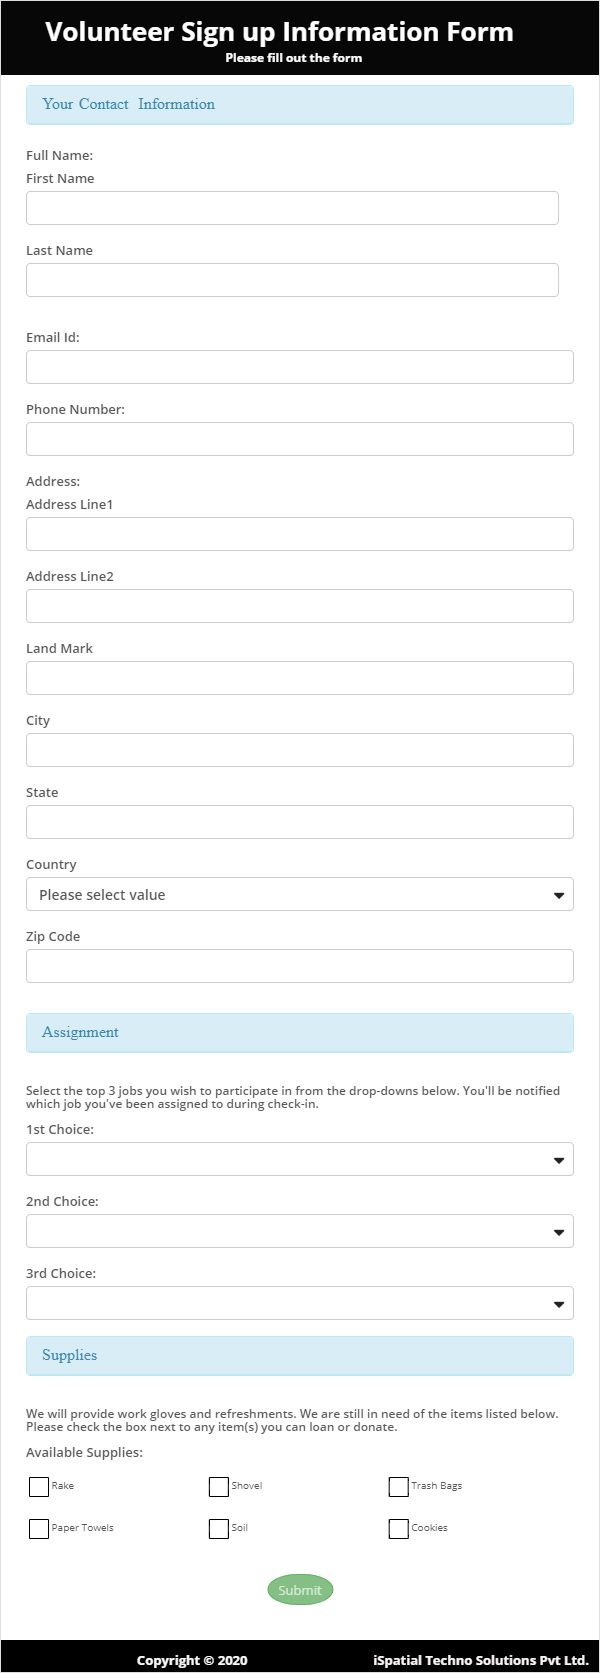
Task: Toggle the Cookies checkbox
Action: 399,1529
